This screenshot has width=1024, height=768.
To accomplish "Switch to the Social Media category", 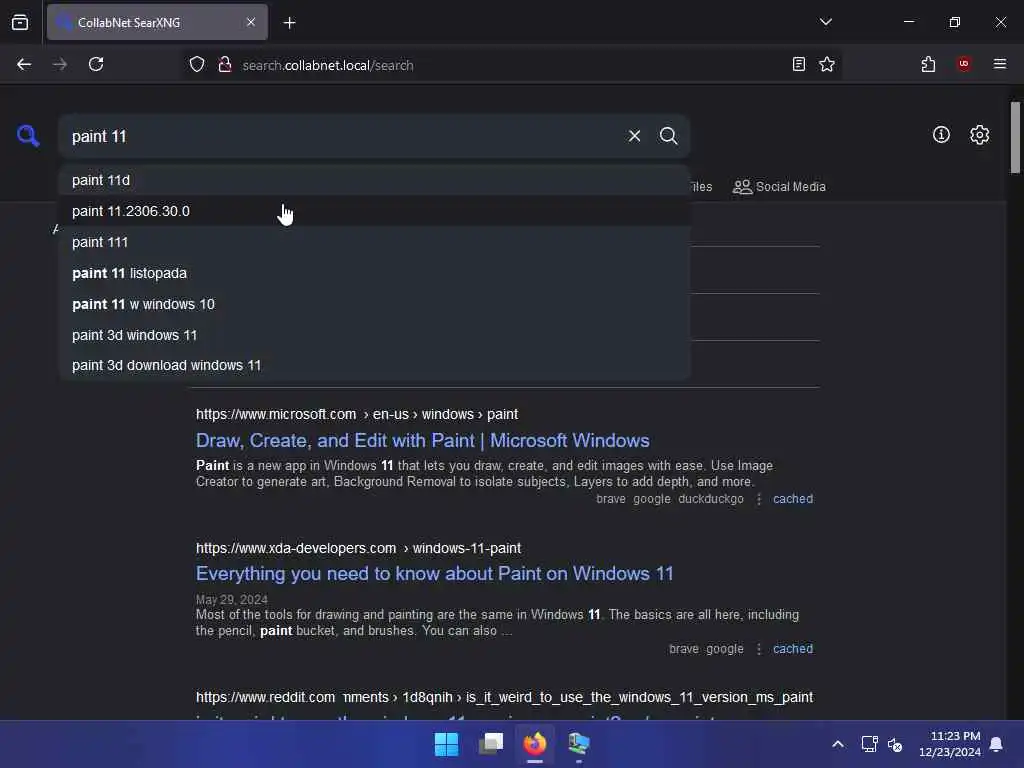I will [x=779, y=187].
